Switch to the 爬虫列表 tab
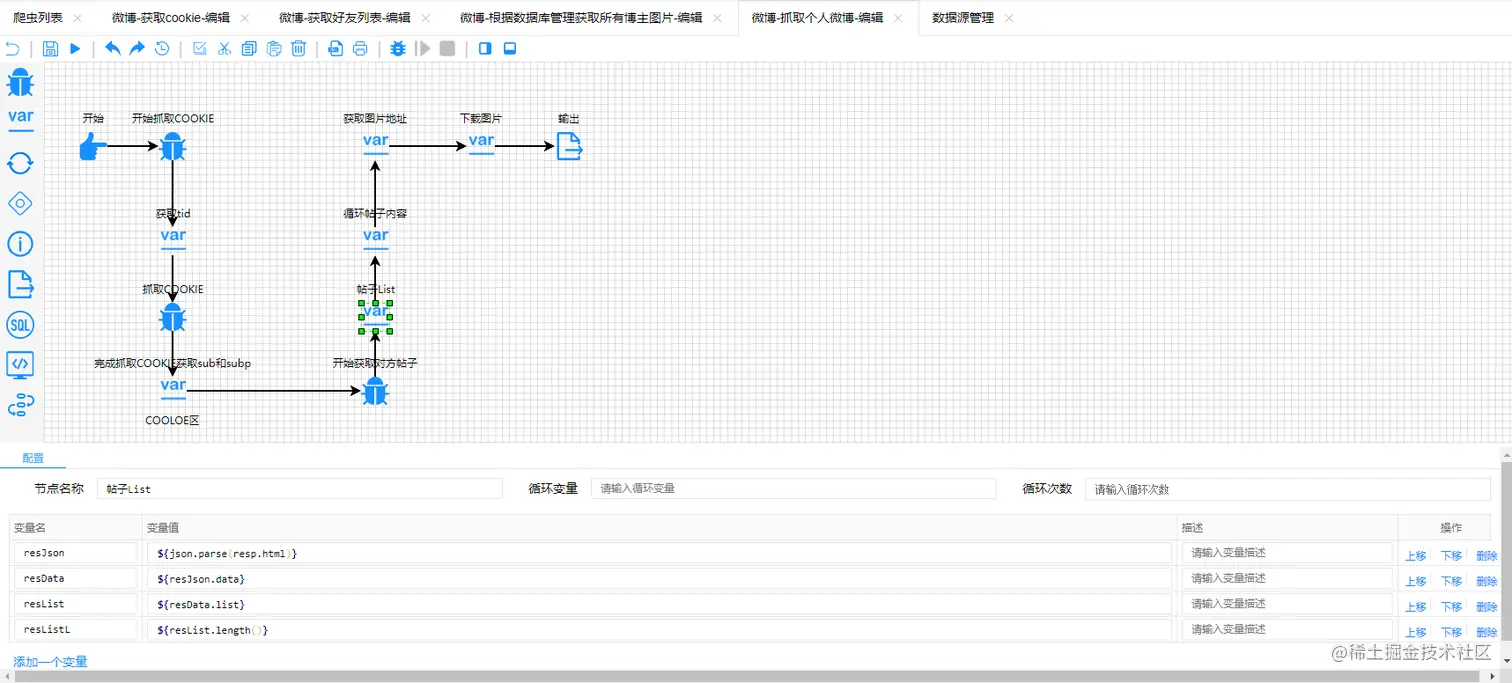This screenshot has height=683, width=1512. point(38,18)
